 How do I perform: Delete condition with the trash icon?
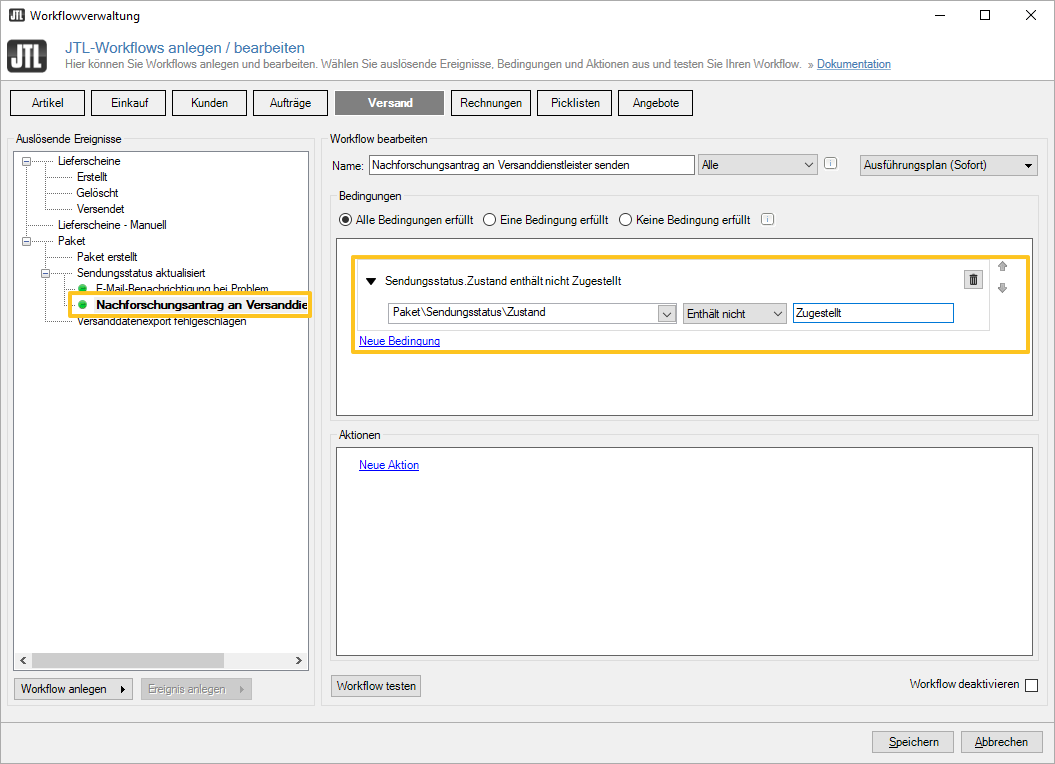coord(973,280)
